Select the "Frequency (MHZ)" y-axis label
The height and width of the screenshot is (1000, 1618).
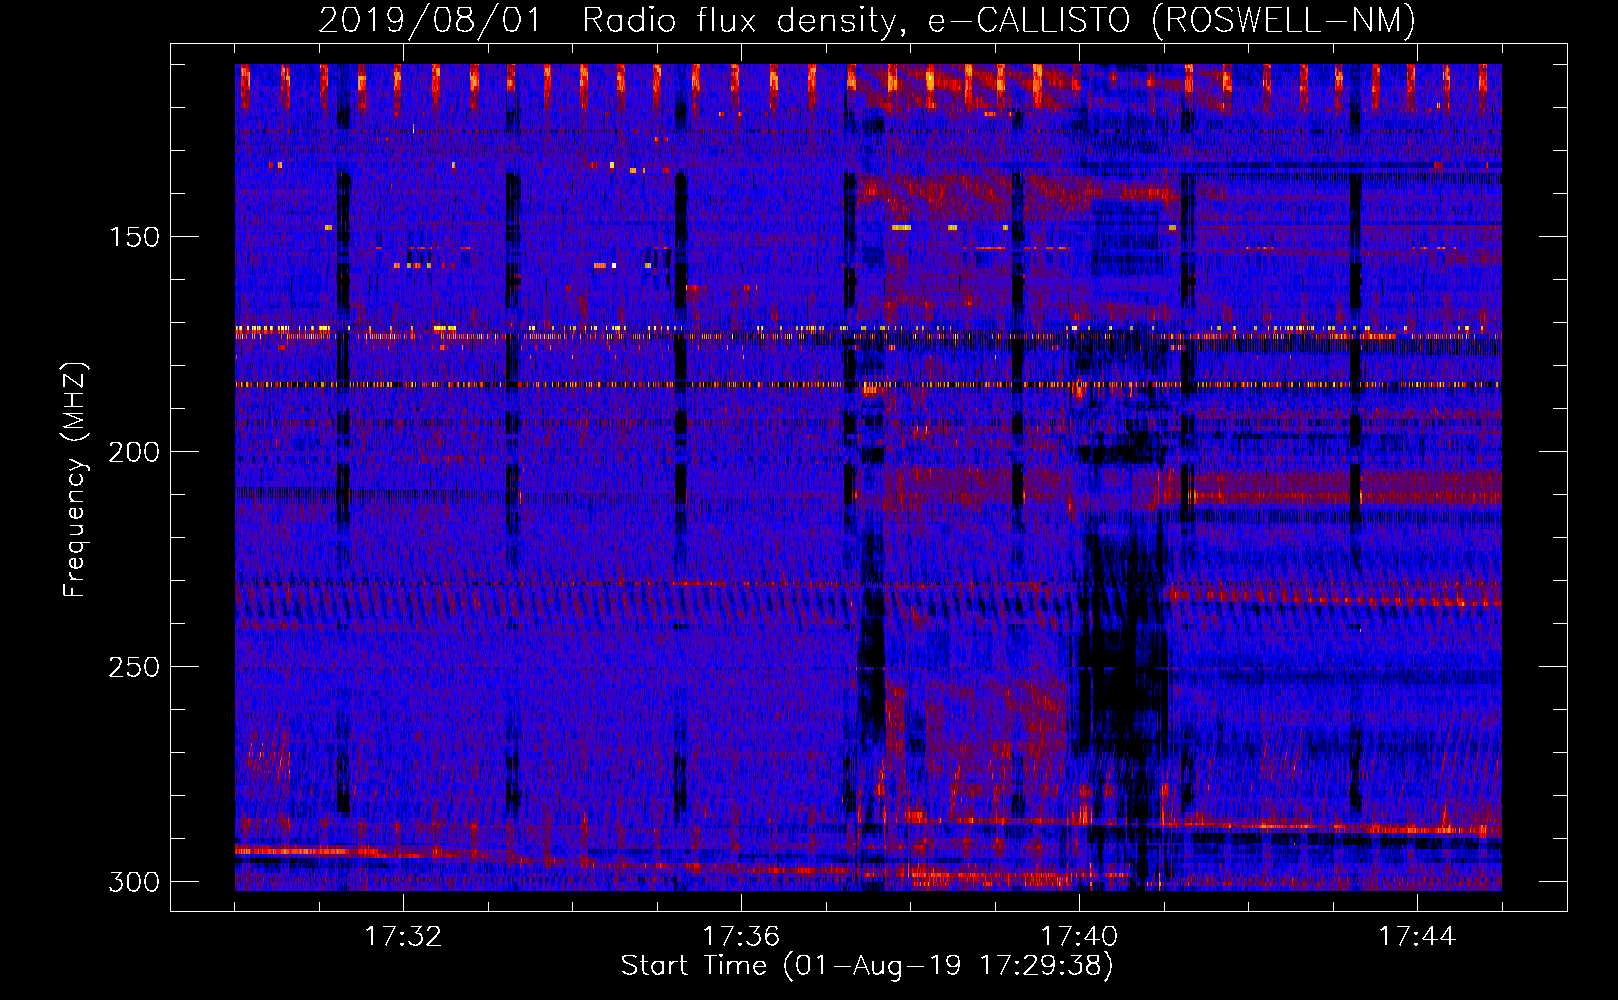tap(75, 479)
